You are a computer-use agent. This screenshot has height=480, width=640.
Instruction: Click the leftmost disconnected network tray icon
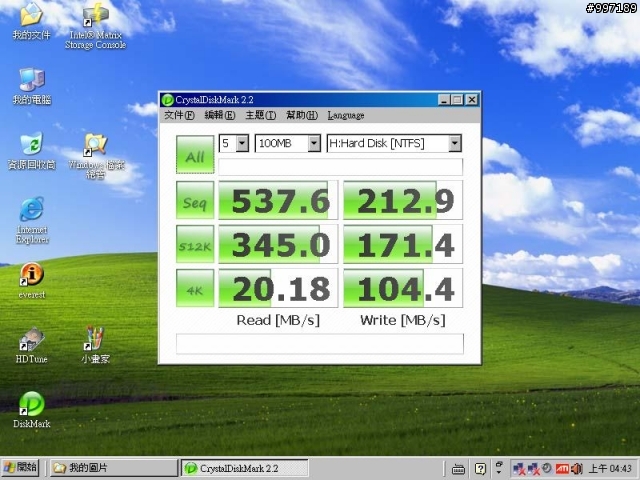coord(519,469)
